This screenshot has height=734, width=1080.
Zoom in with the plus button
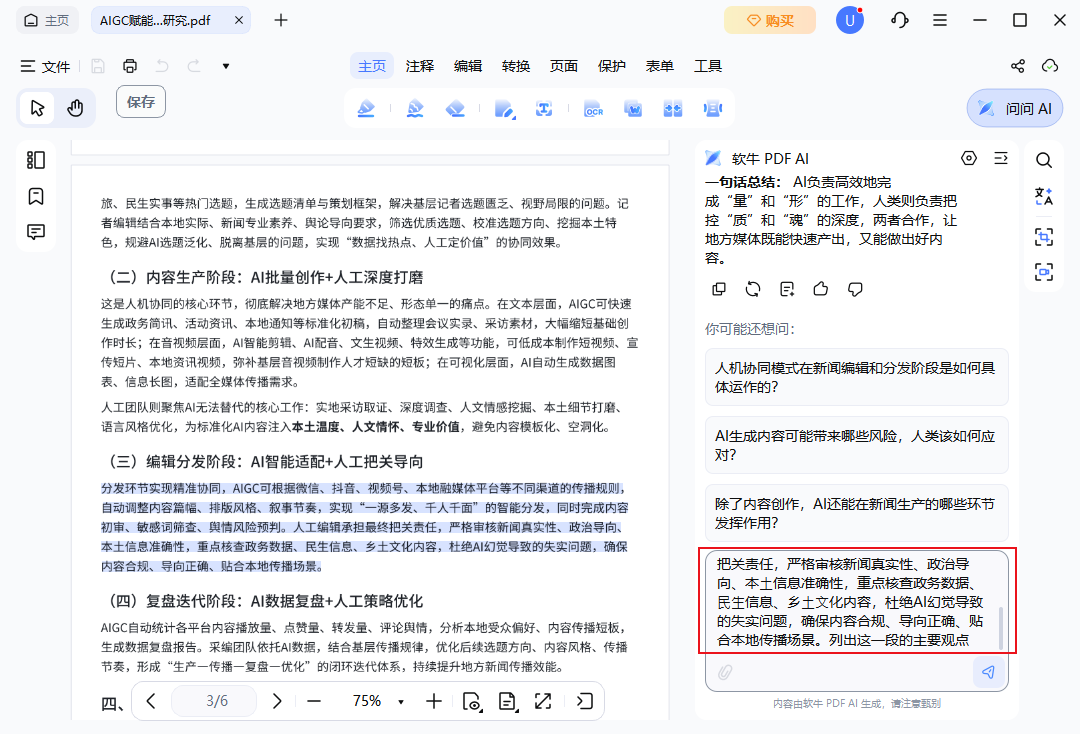[434, 701]
